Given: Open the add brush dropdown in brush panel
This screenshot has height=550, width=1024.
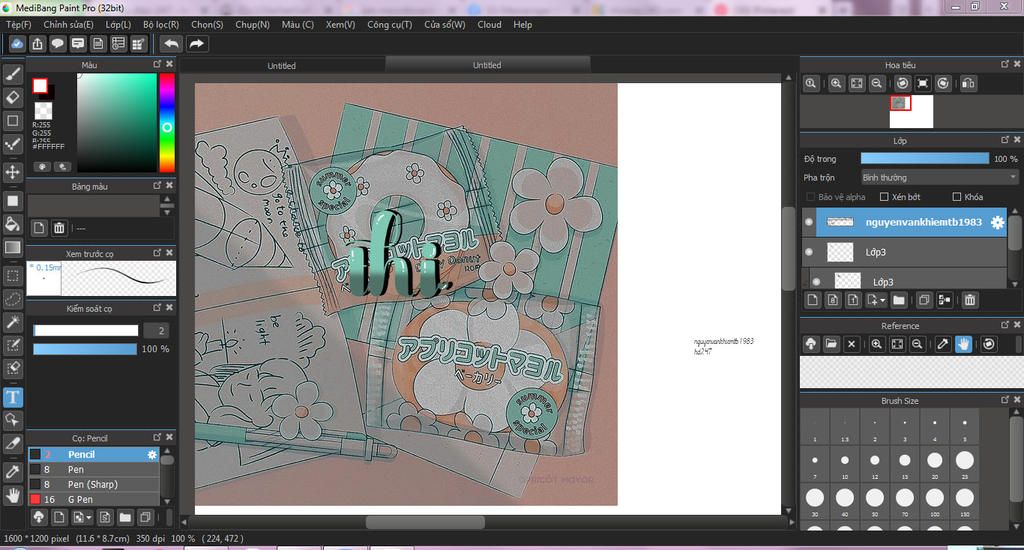Looking at the screenshot, I should click(x=89, y=518).
